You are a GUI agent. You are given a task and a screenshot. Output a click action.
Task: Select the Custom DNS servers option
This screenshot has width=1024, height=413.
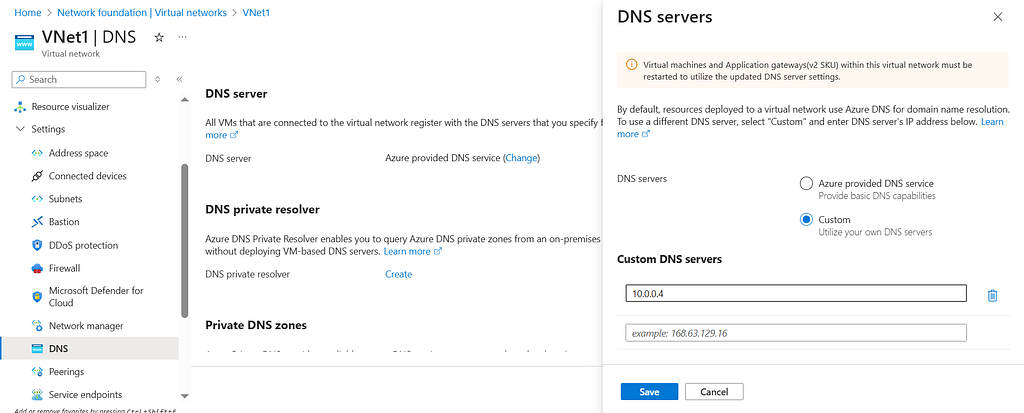(806, 220)
